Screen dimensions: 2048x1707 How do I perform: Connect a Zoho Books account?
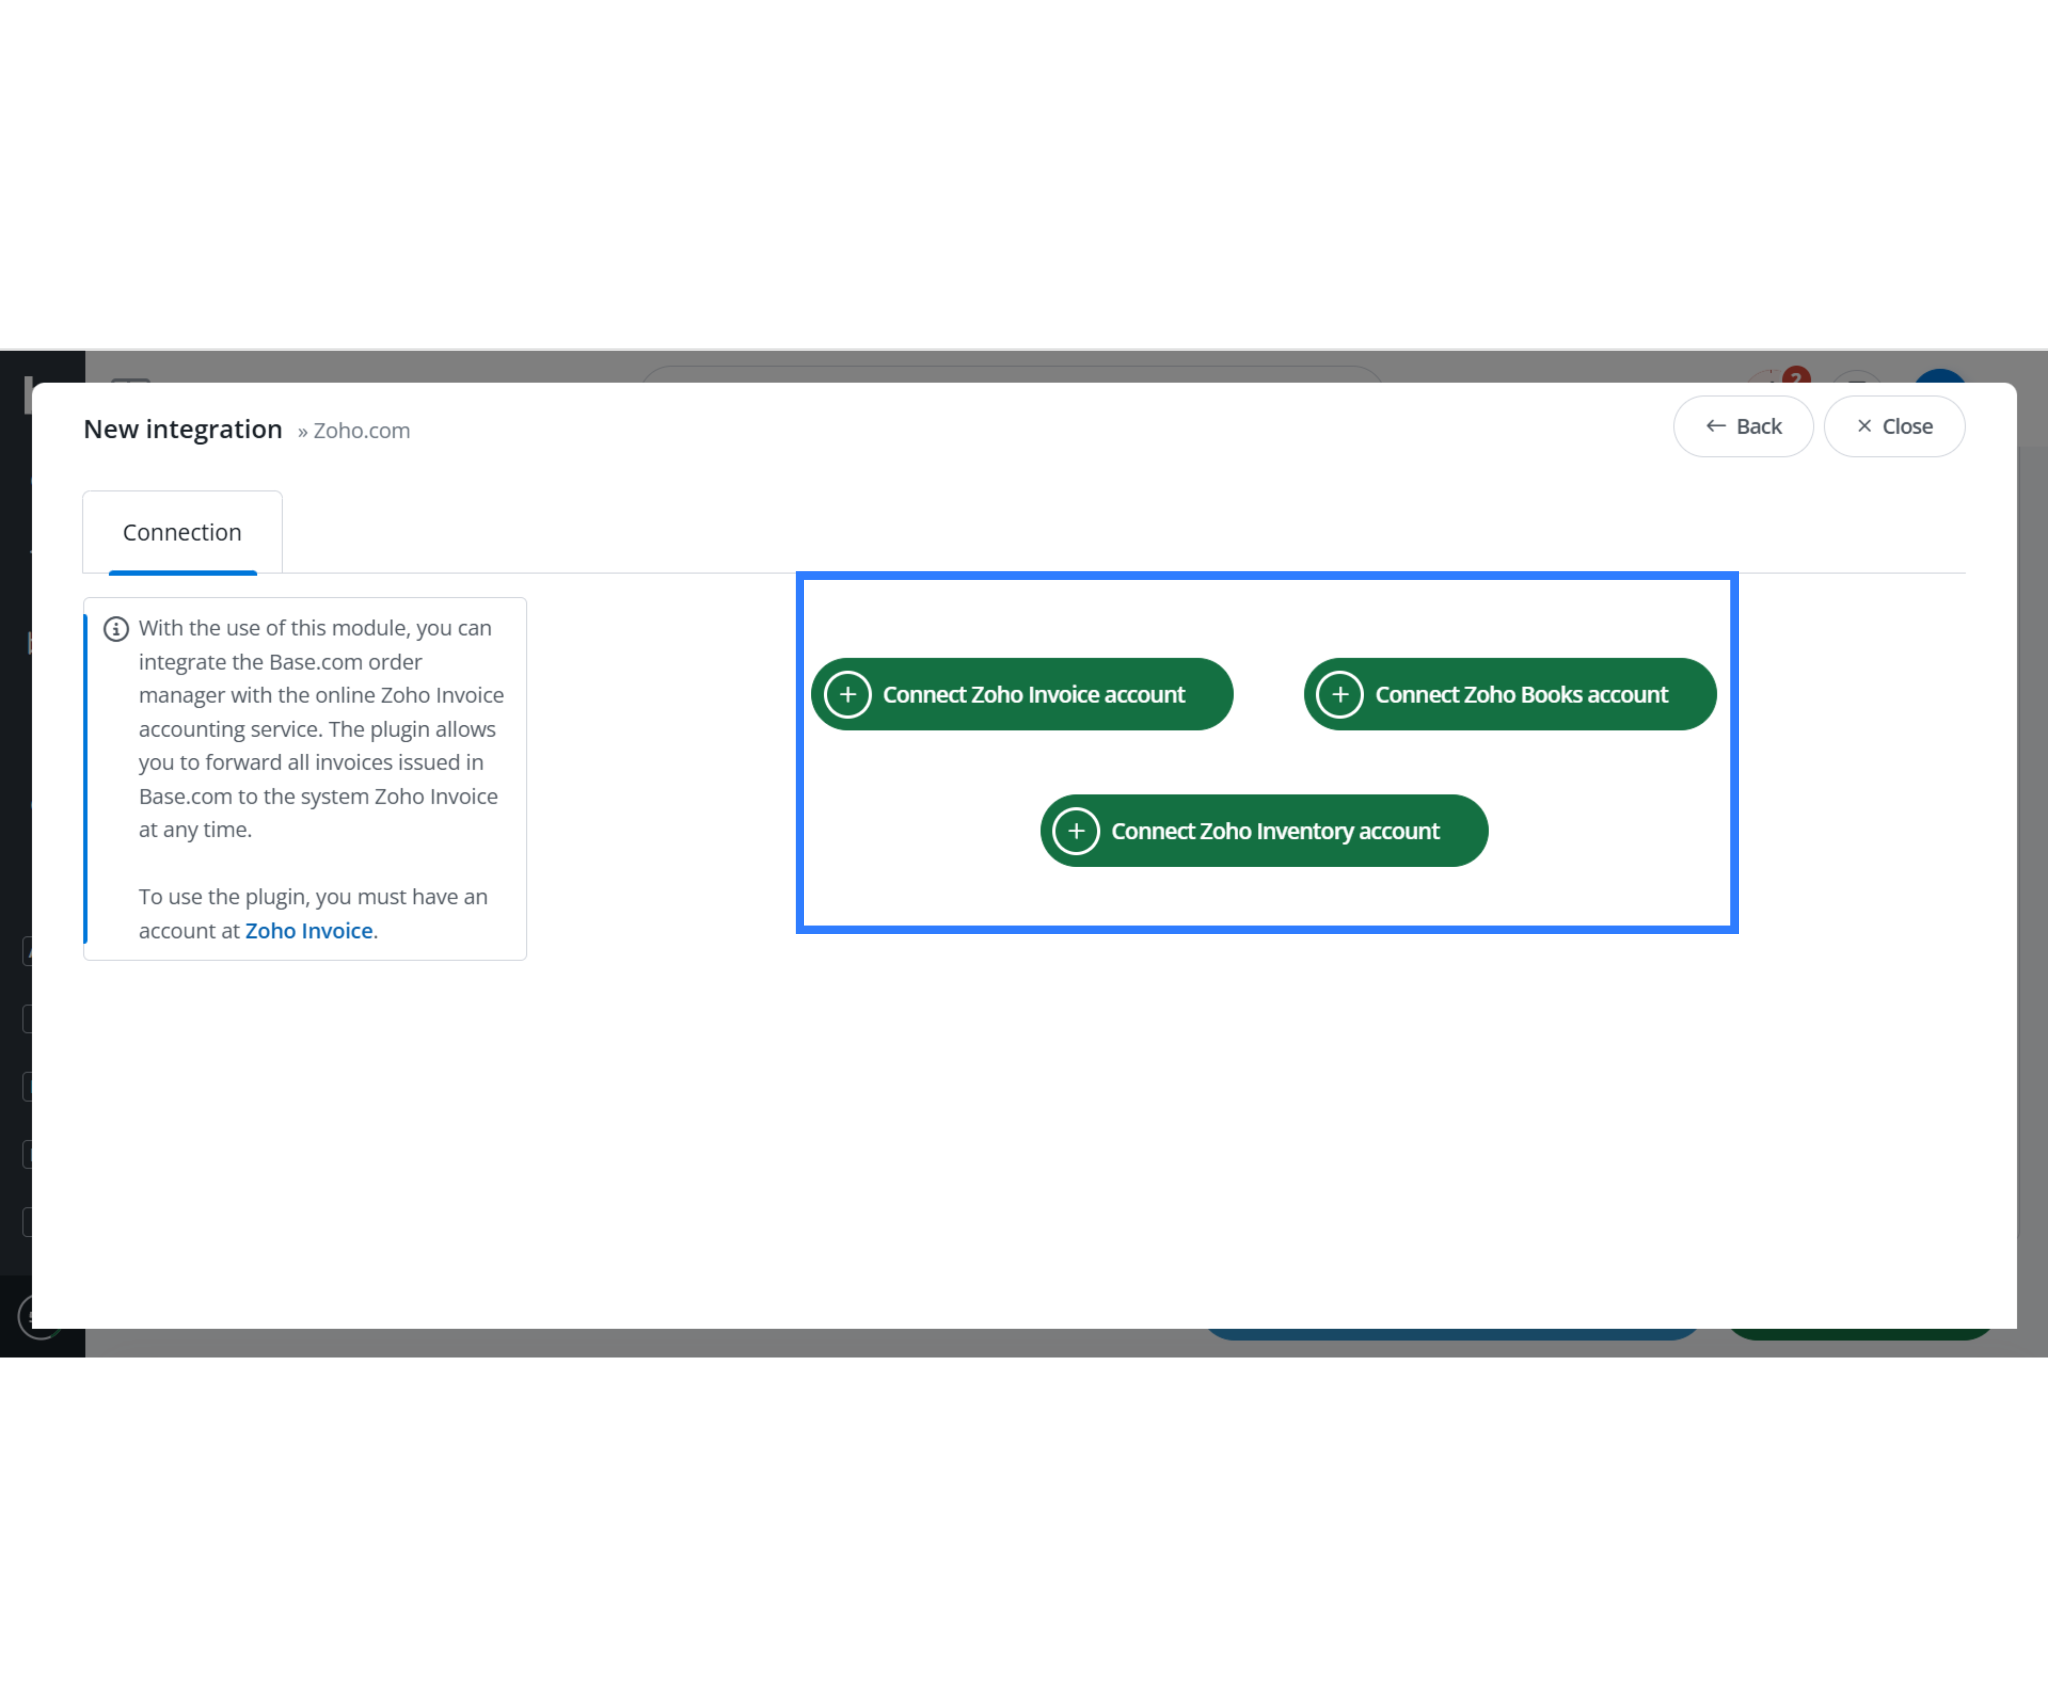[x=1509, y=693]
